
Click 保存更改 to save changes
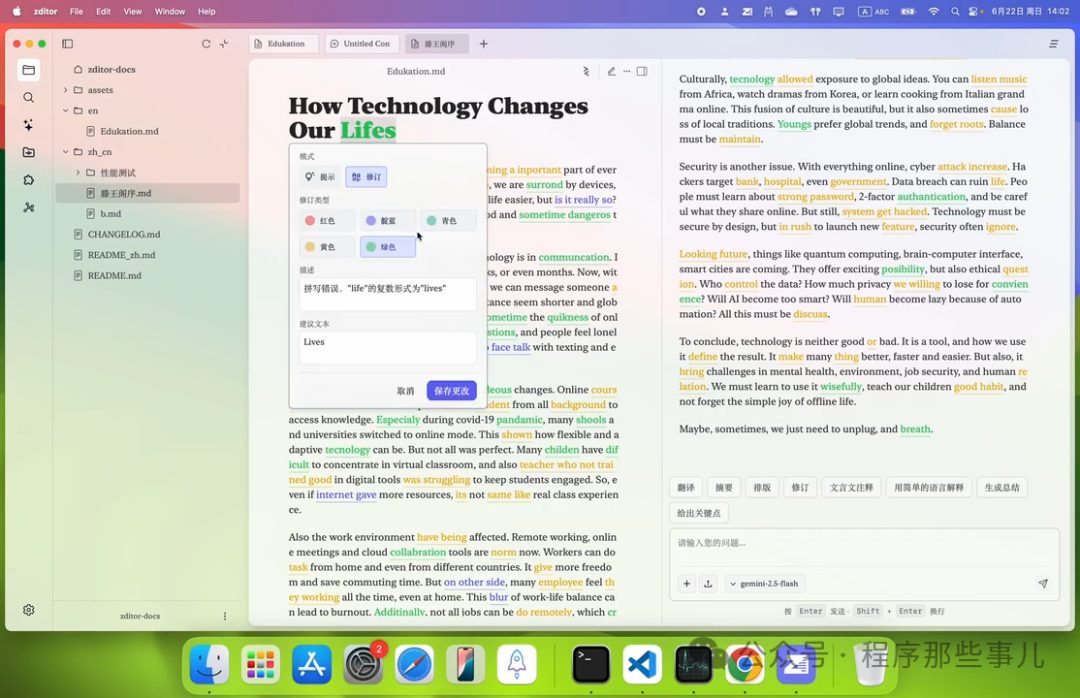click(x=451, y=391)
